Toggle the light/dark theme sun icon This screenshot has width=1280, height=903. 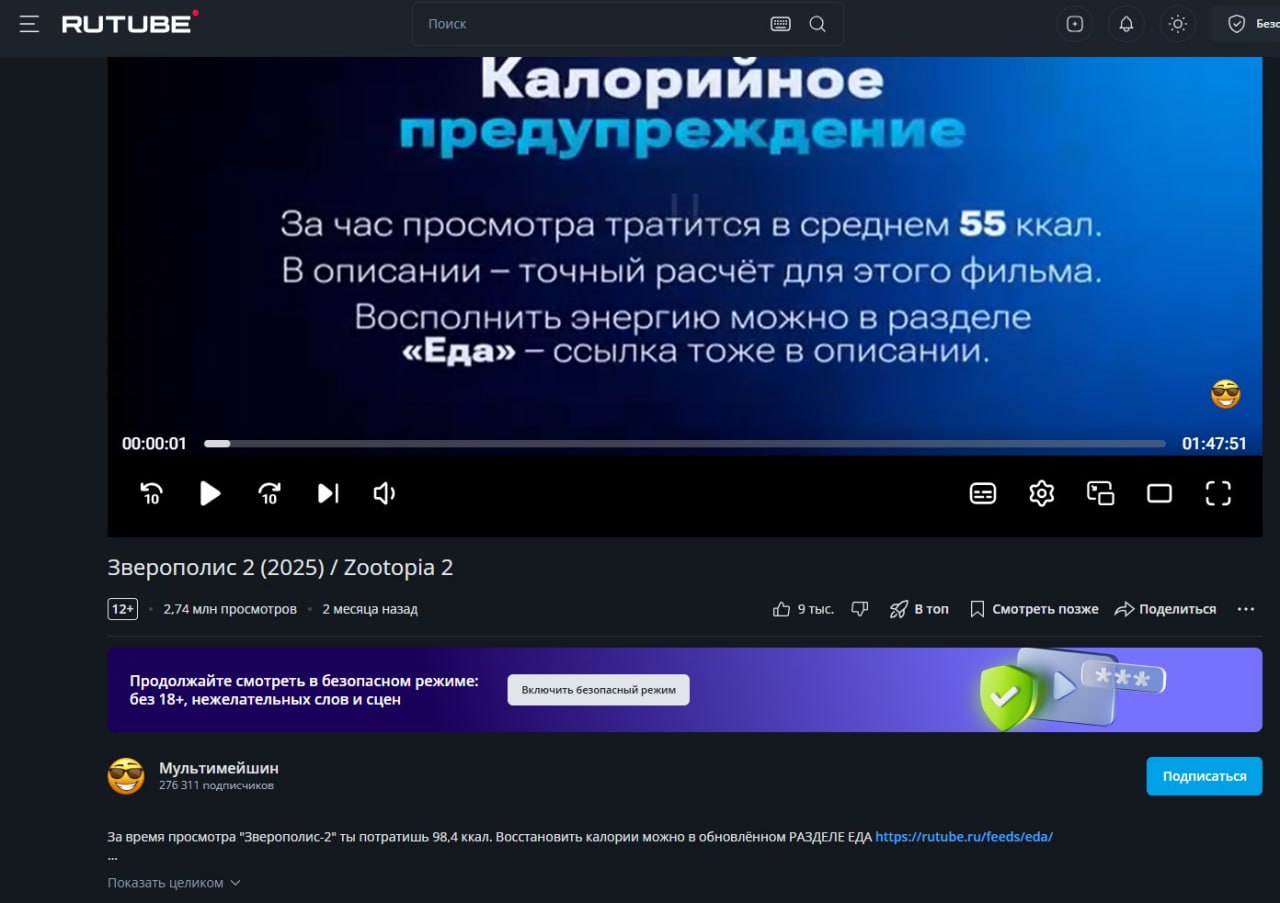tap(1178, 24)
